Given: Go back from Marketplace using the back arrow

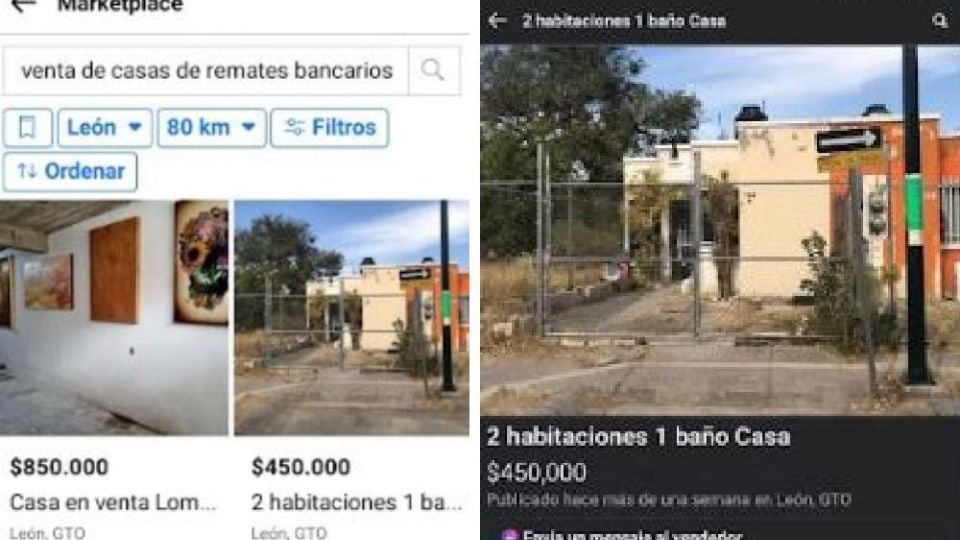Looking at the screenshot, I should [23, 6].
